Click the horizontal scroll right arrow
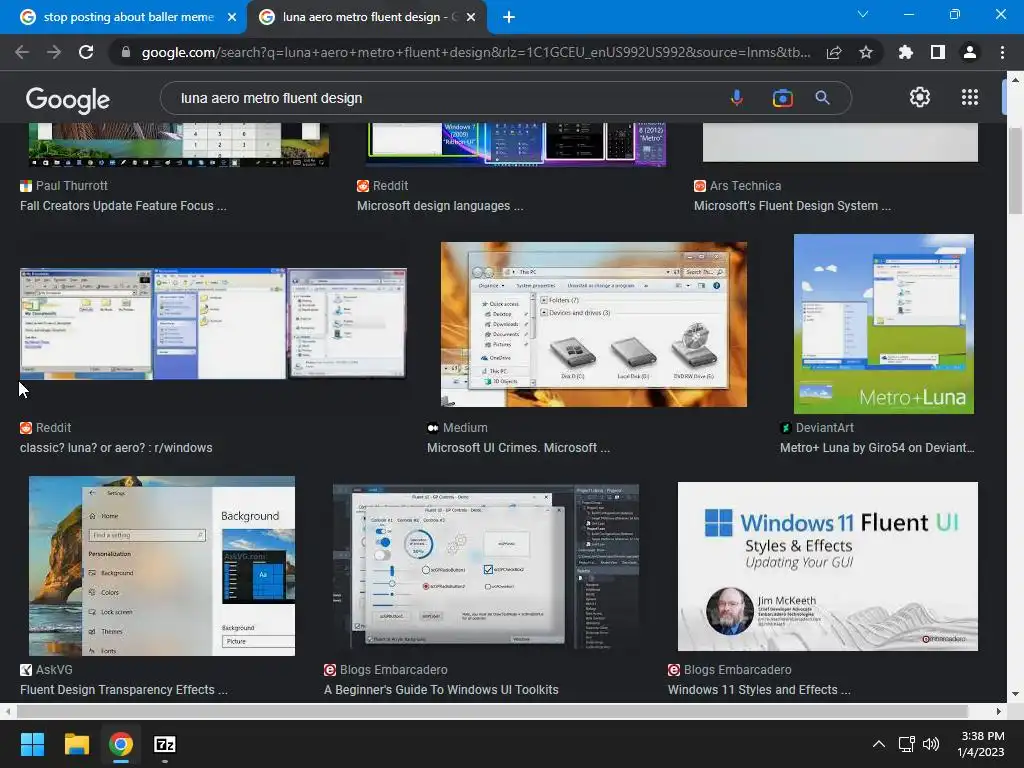1024x768 pixels. point(999,711)
